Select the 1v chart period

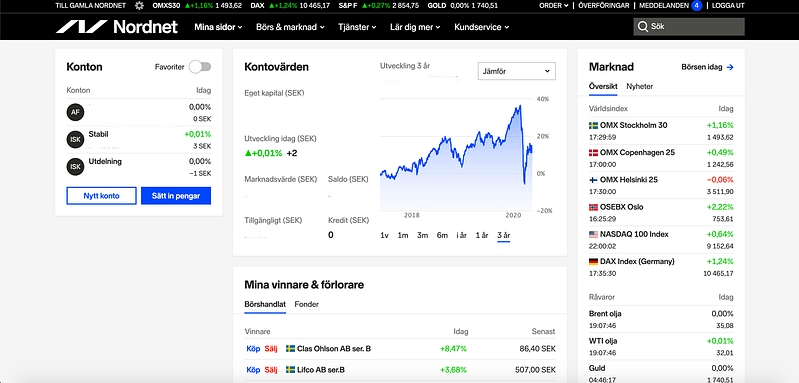click(x=385, y=235)
